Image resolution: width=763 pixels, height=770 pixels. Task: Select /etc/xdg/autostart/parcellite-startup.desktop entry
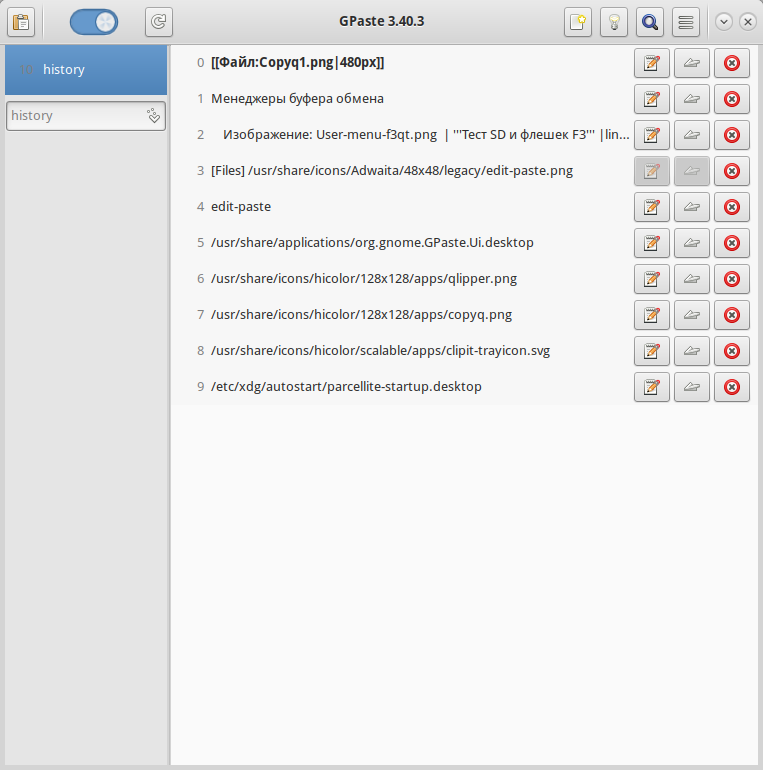346,386
